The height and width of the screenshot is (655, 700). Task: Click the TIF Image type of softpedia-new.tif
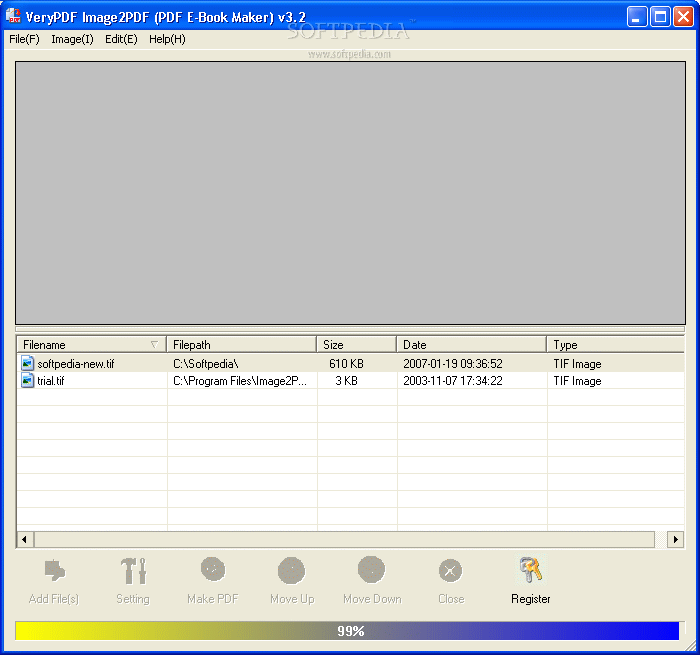click(577, 364)
